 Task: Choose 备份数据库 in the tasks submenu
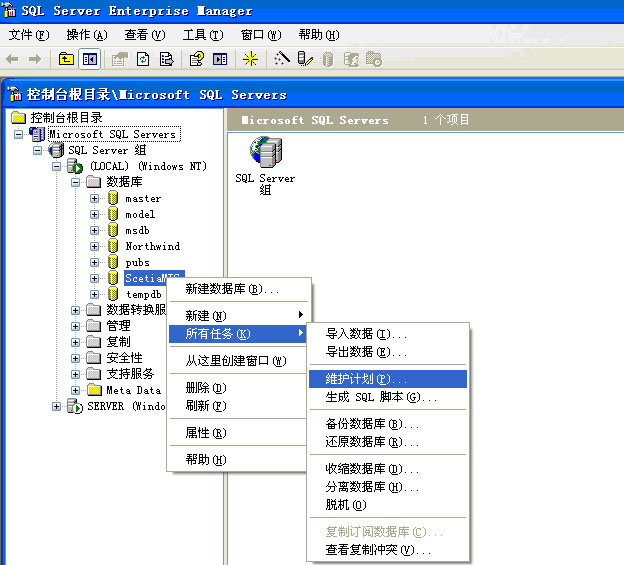[x=372, y=424]
